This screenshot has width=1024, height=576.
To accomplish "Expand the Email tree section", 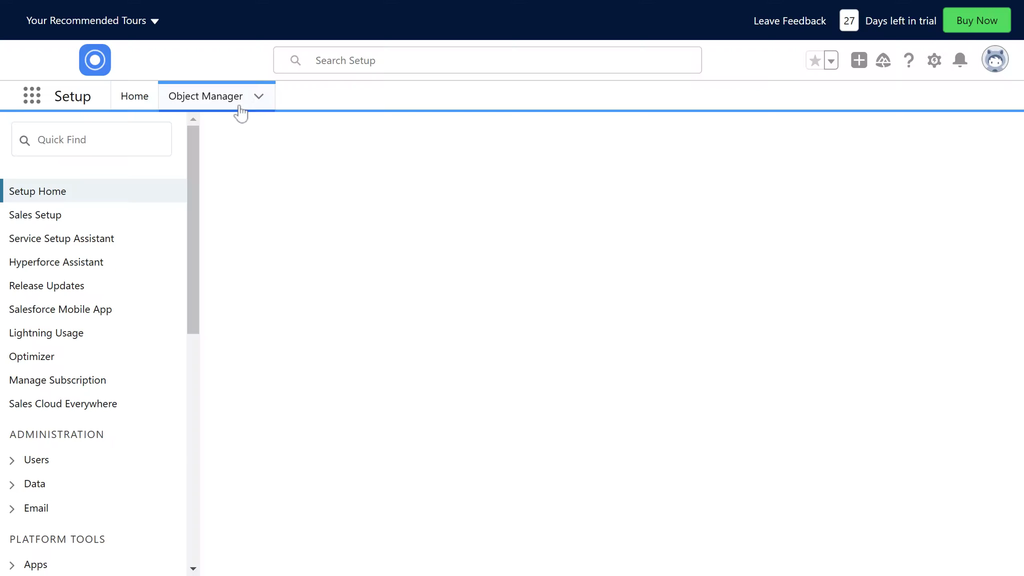I will click(x=12, y=509).
